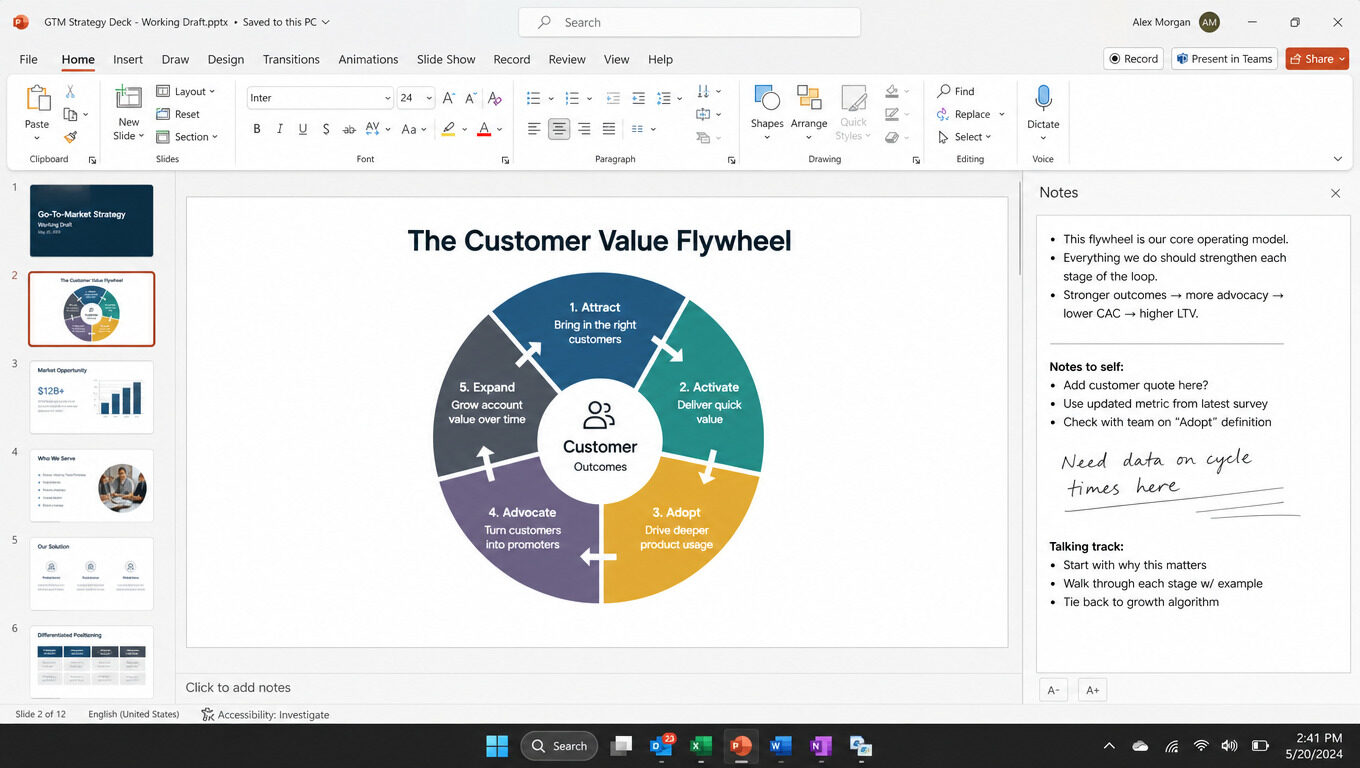Click the Format Painter brush icon
Image resolution: width=1360 pixels, height=768 pixels.
tap(70, 137)
